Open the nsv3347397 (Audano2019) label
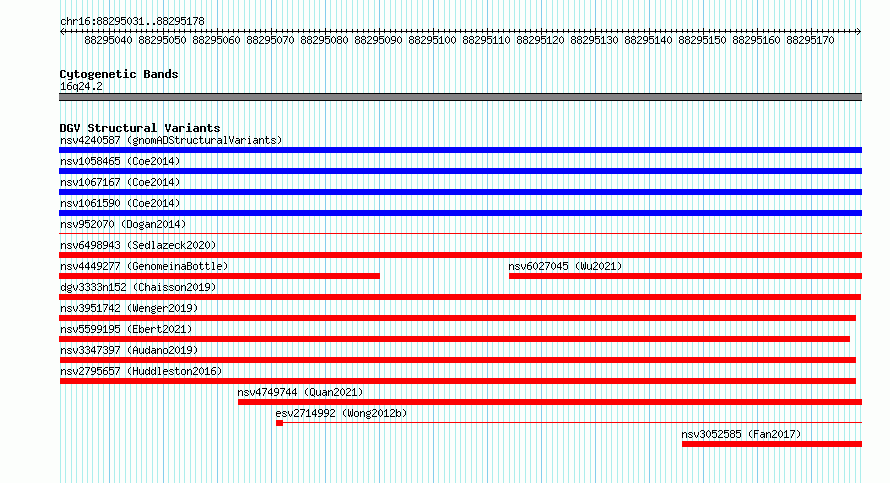 point(129,350)
